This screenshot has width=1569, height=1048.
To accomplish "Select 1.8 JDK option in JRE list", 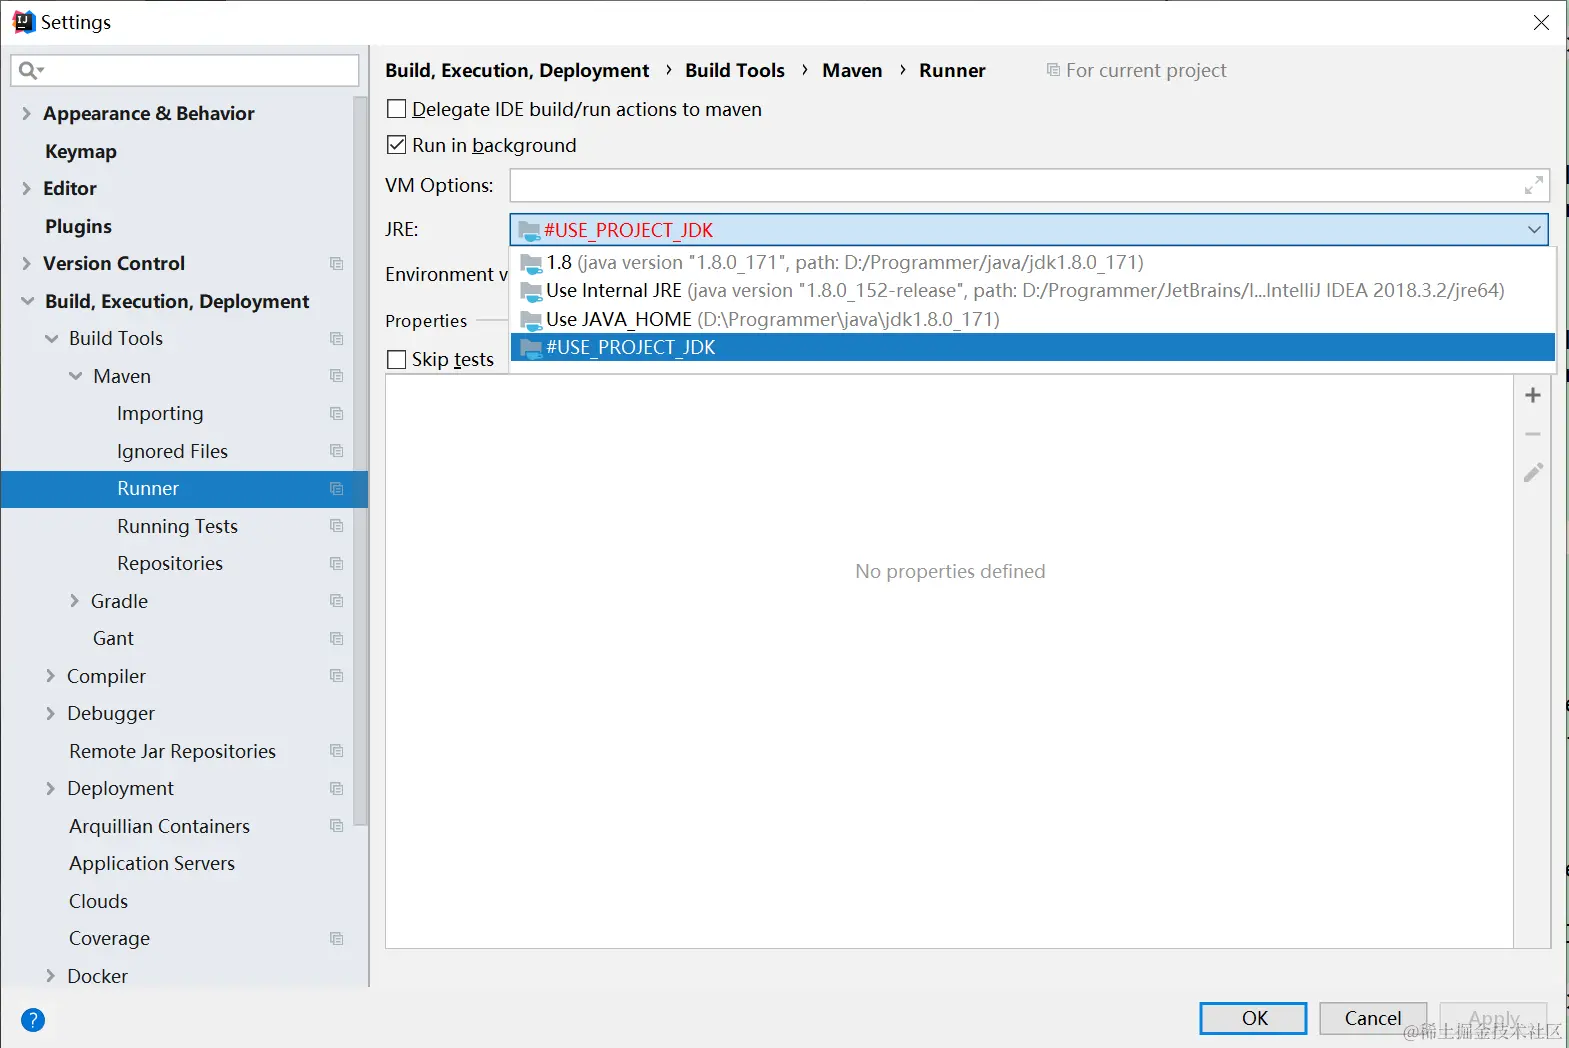I will 1033,262.
